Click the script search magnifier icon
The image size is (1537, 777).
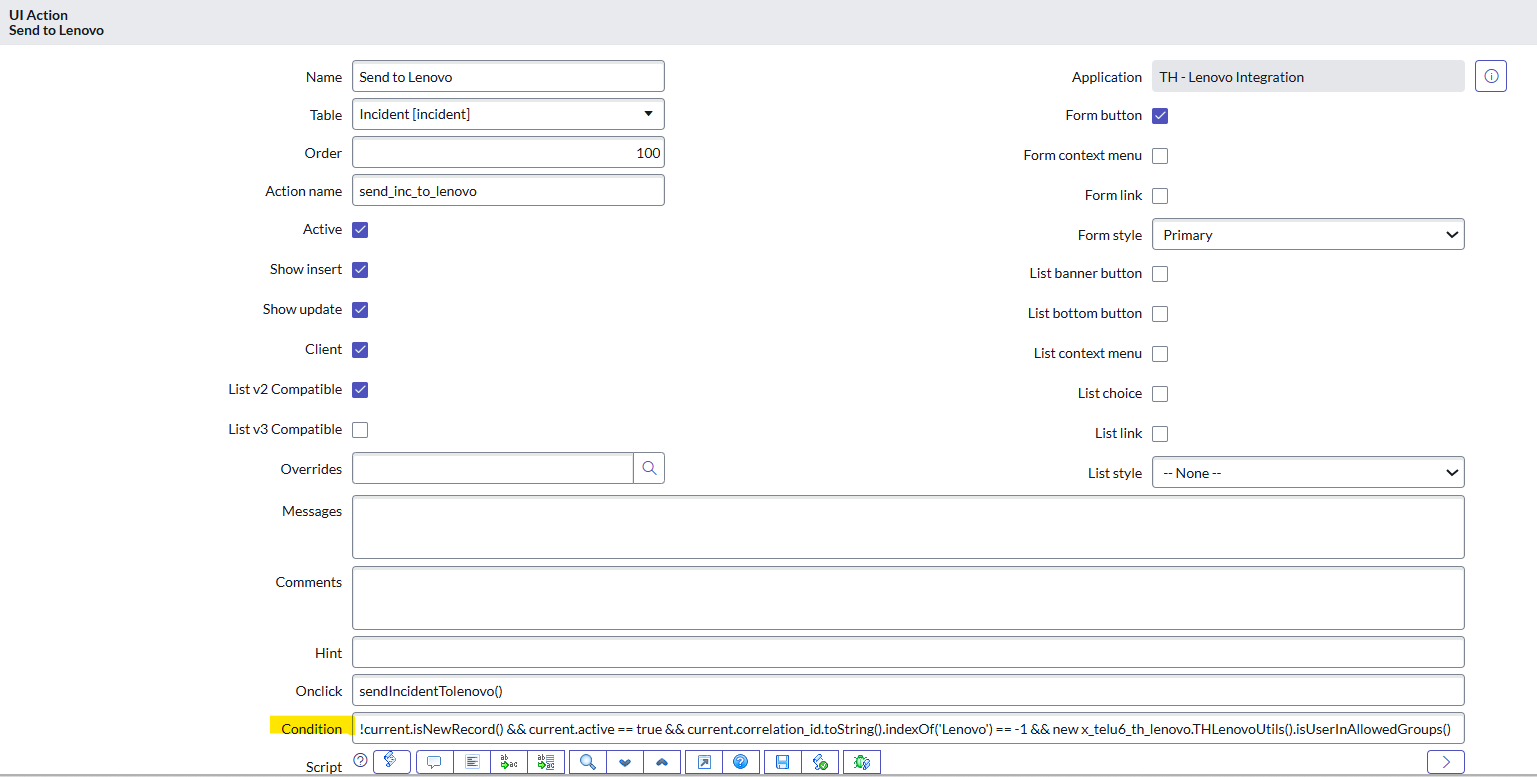point(587,762)
